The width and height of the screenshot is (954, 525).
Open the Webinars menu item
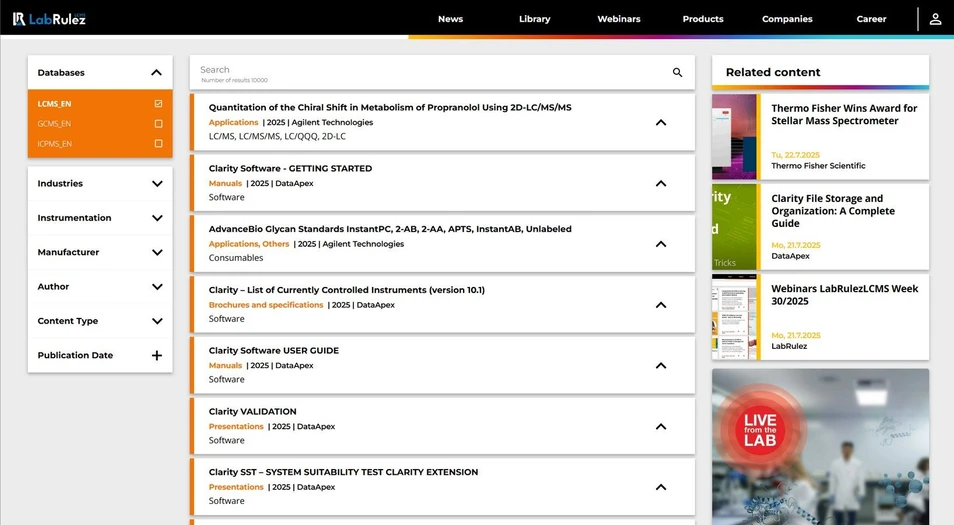(618, 19)
